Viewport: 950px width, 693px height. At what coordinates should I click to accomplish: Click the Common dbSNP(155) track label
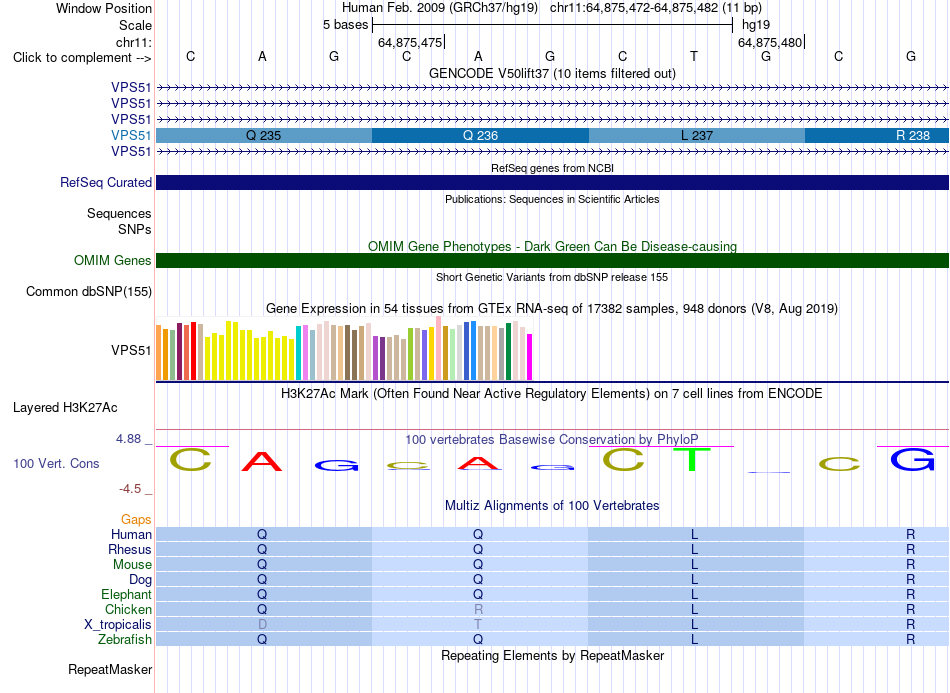[x=88, y=291]
